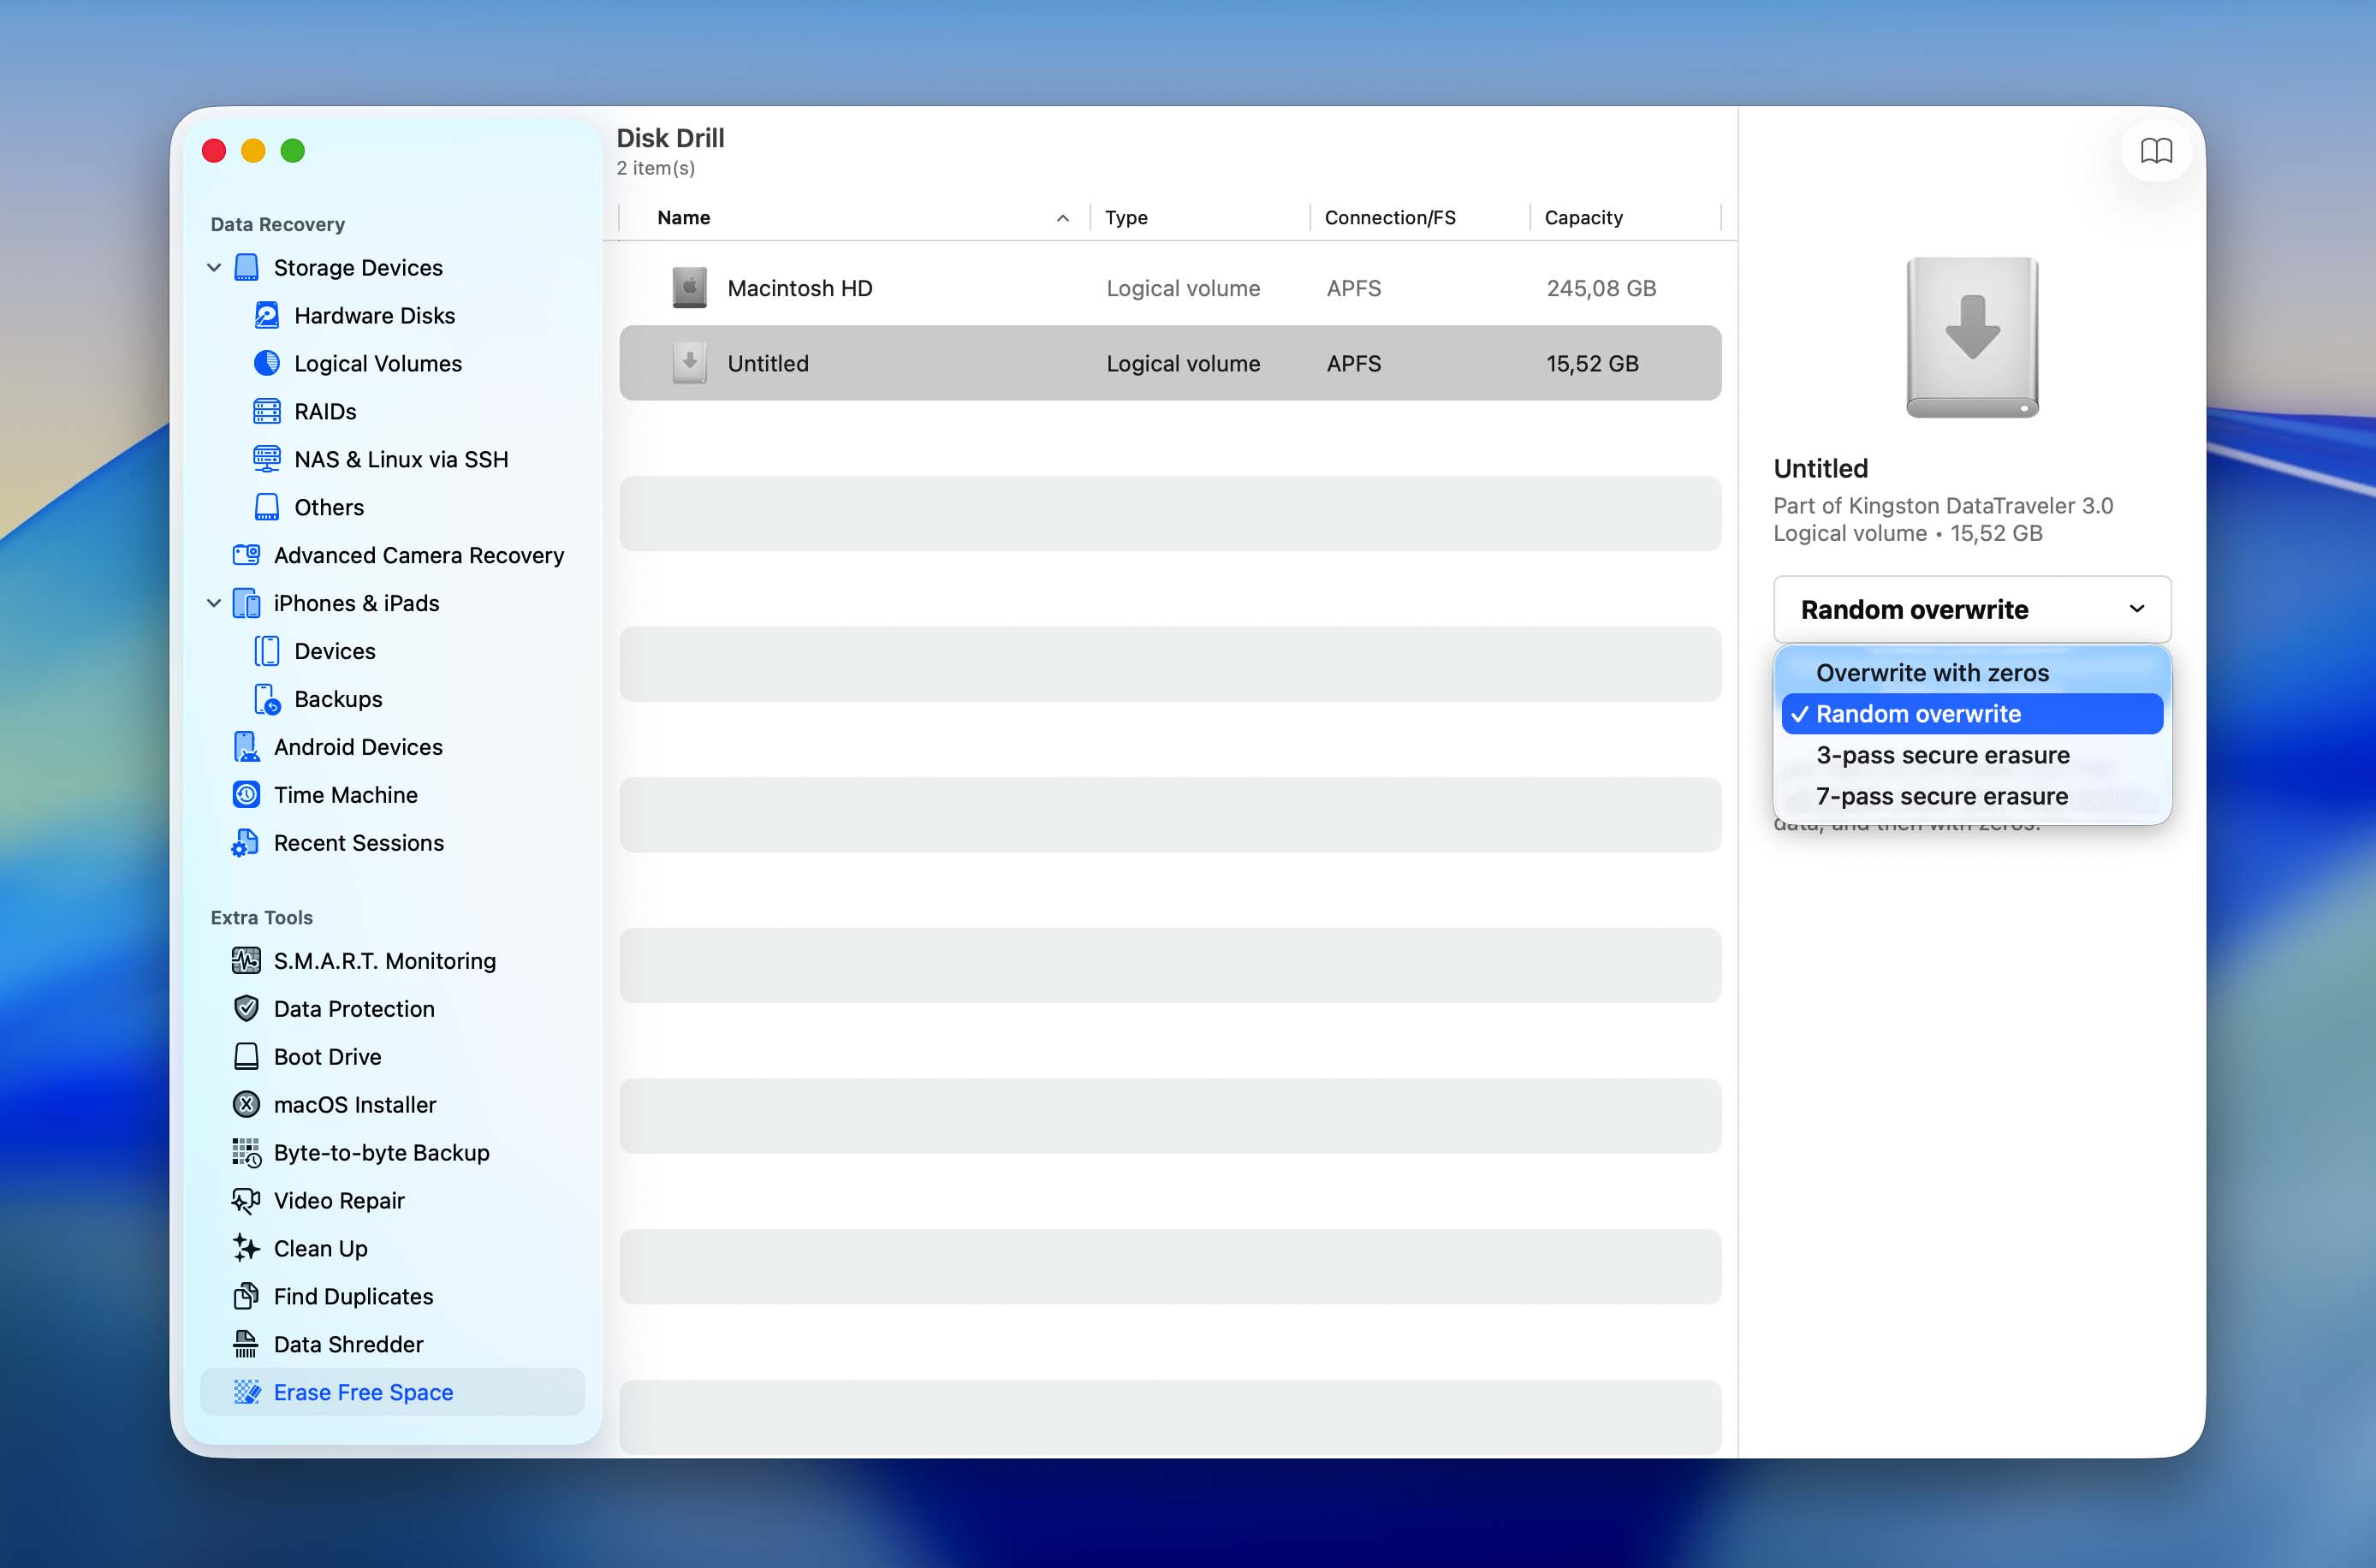
Task: Click the RAIDs icon in sidebar
Action: click(x=267, y=412)
